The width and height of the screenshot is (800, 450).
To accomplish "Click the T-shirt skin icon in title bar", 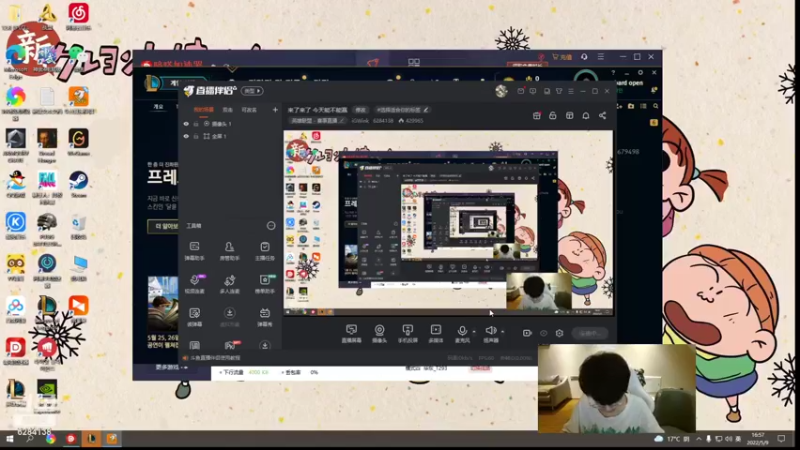I will [559, 91].
